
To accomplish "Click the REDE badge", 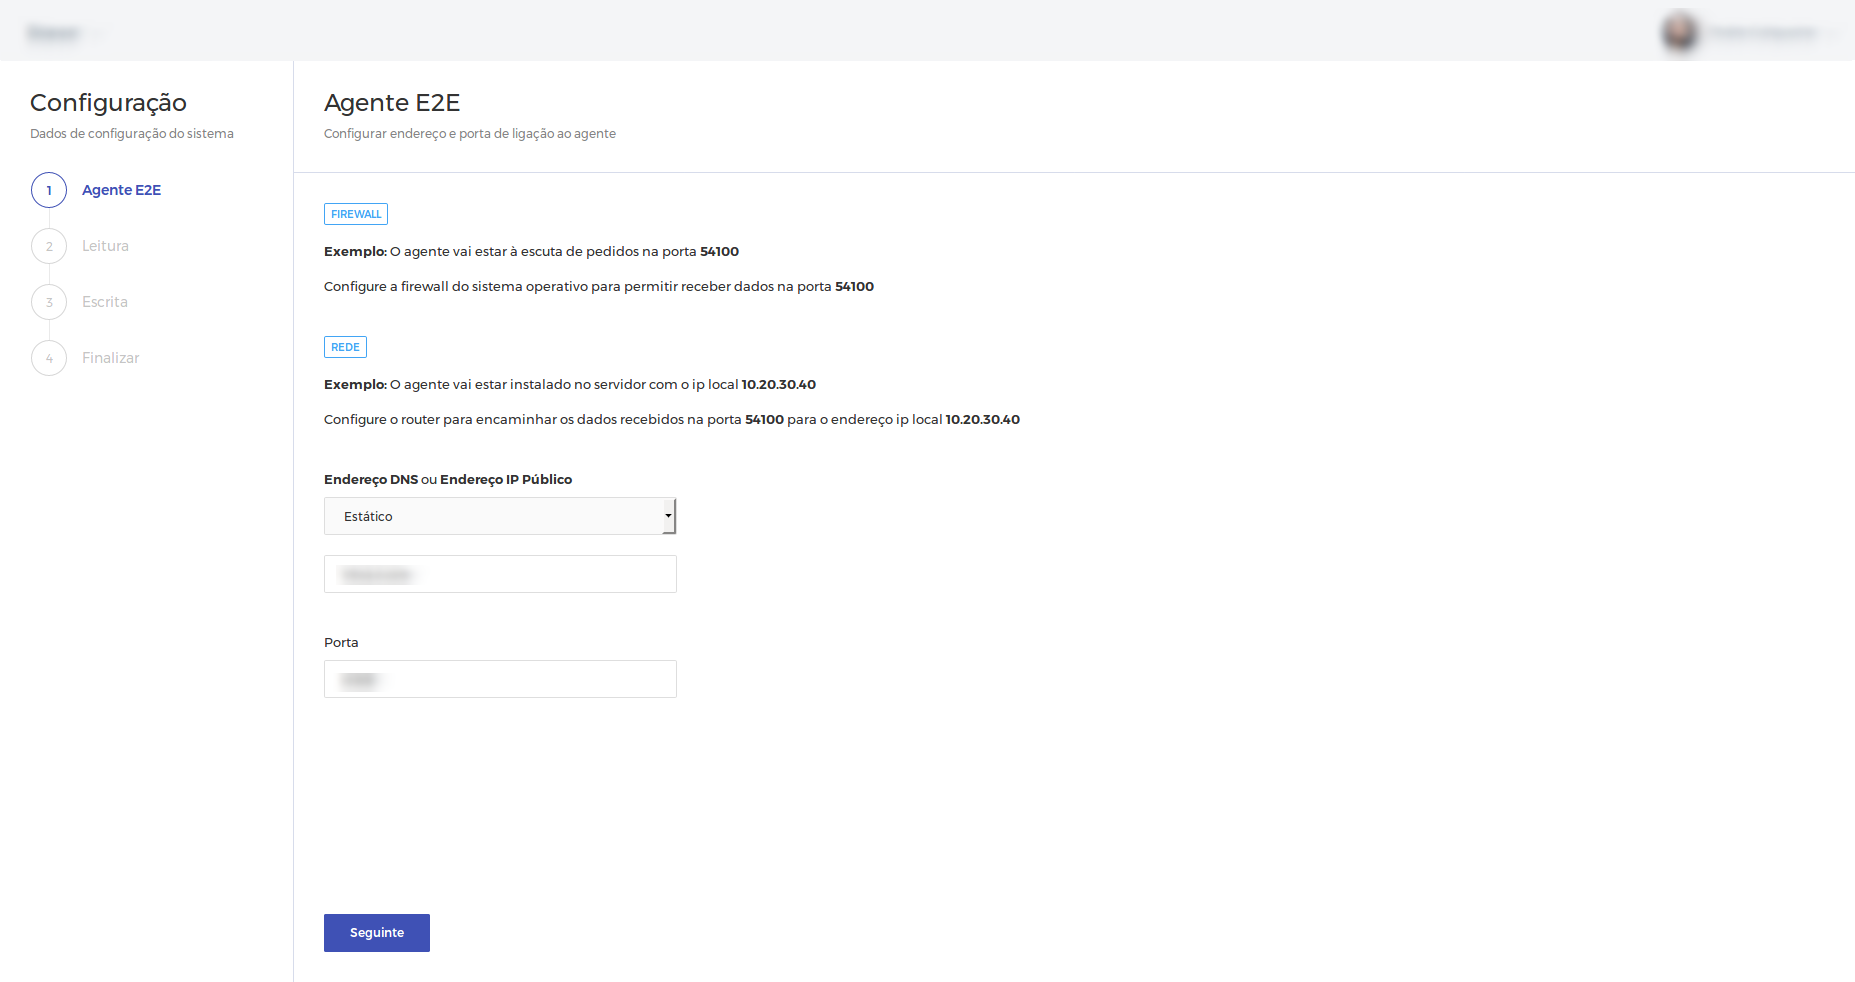I will (x=345, y=347).
